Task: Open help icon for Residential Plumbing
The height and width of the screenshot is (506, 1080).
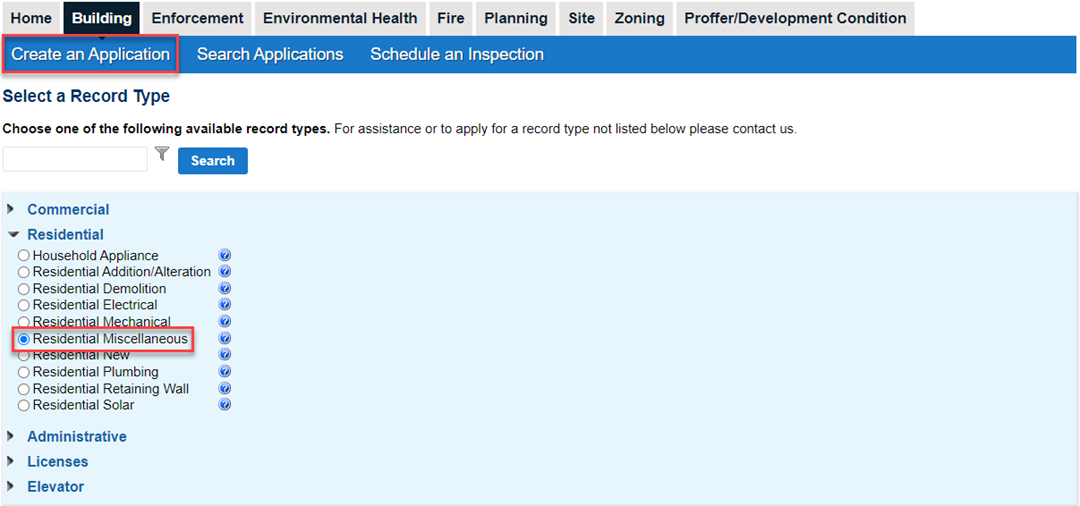Action: click(x=224, y=372)
